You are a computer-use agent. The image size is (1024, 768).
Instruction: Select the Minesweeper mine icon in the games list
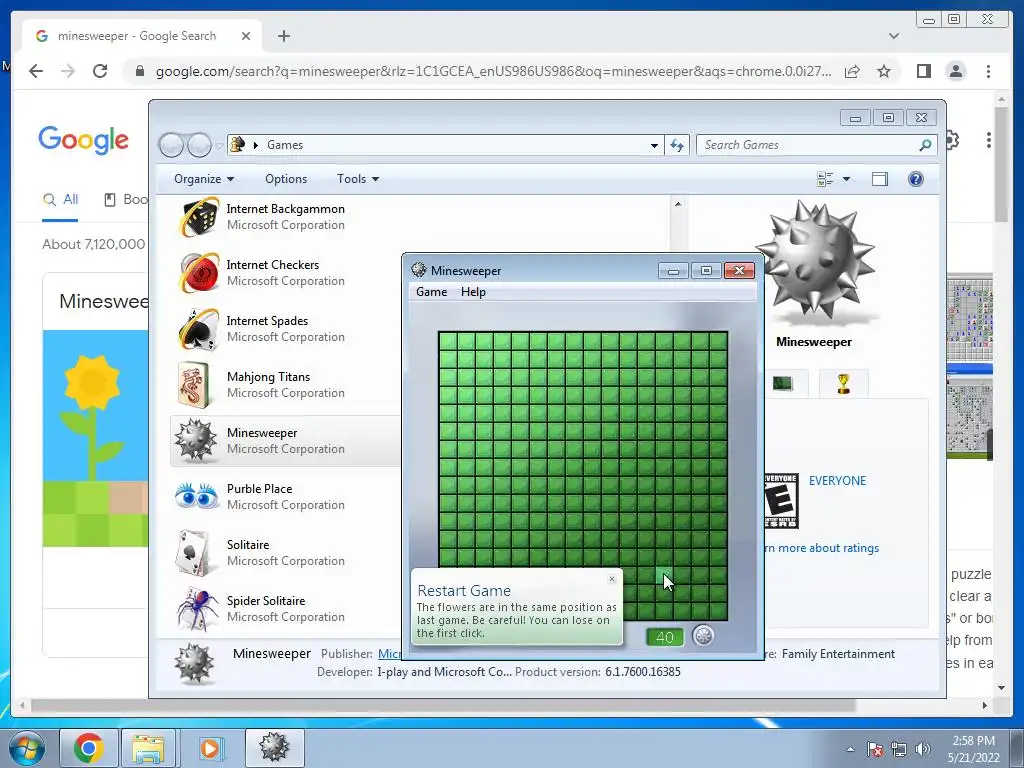pos(195,440)
